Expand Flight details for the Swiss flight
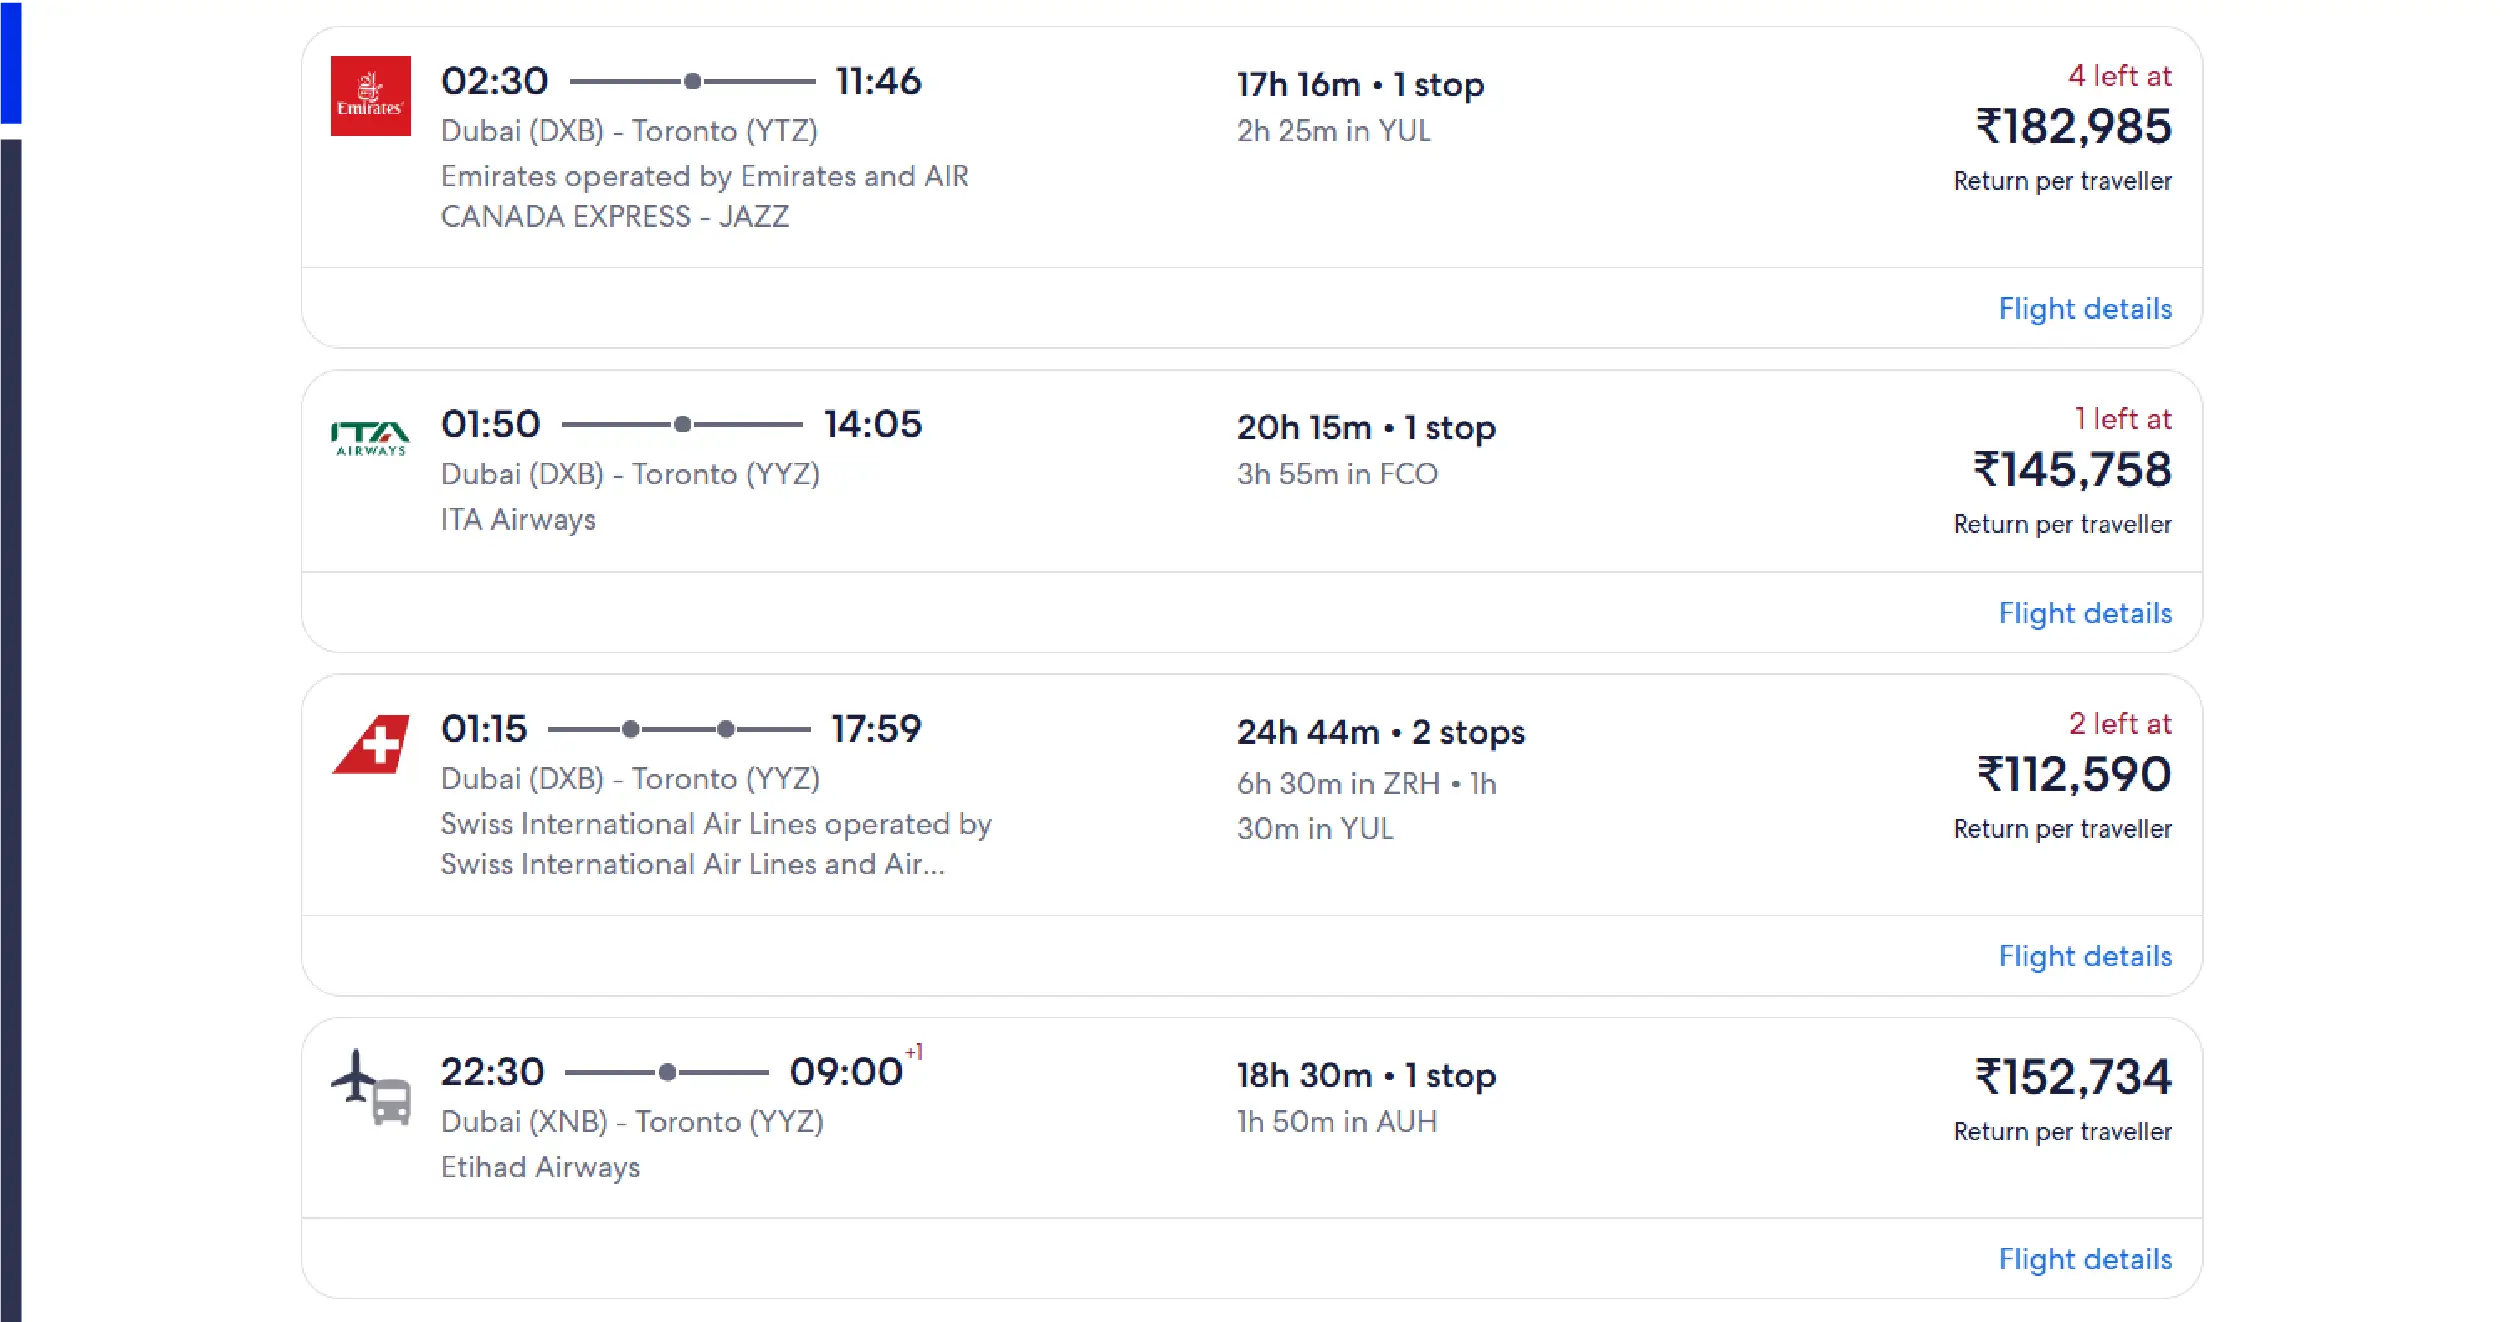The width and height of the screenshot is (2507, 1322). [2085, 956]
